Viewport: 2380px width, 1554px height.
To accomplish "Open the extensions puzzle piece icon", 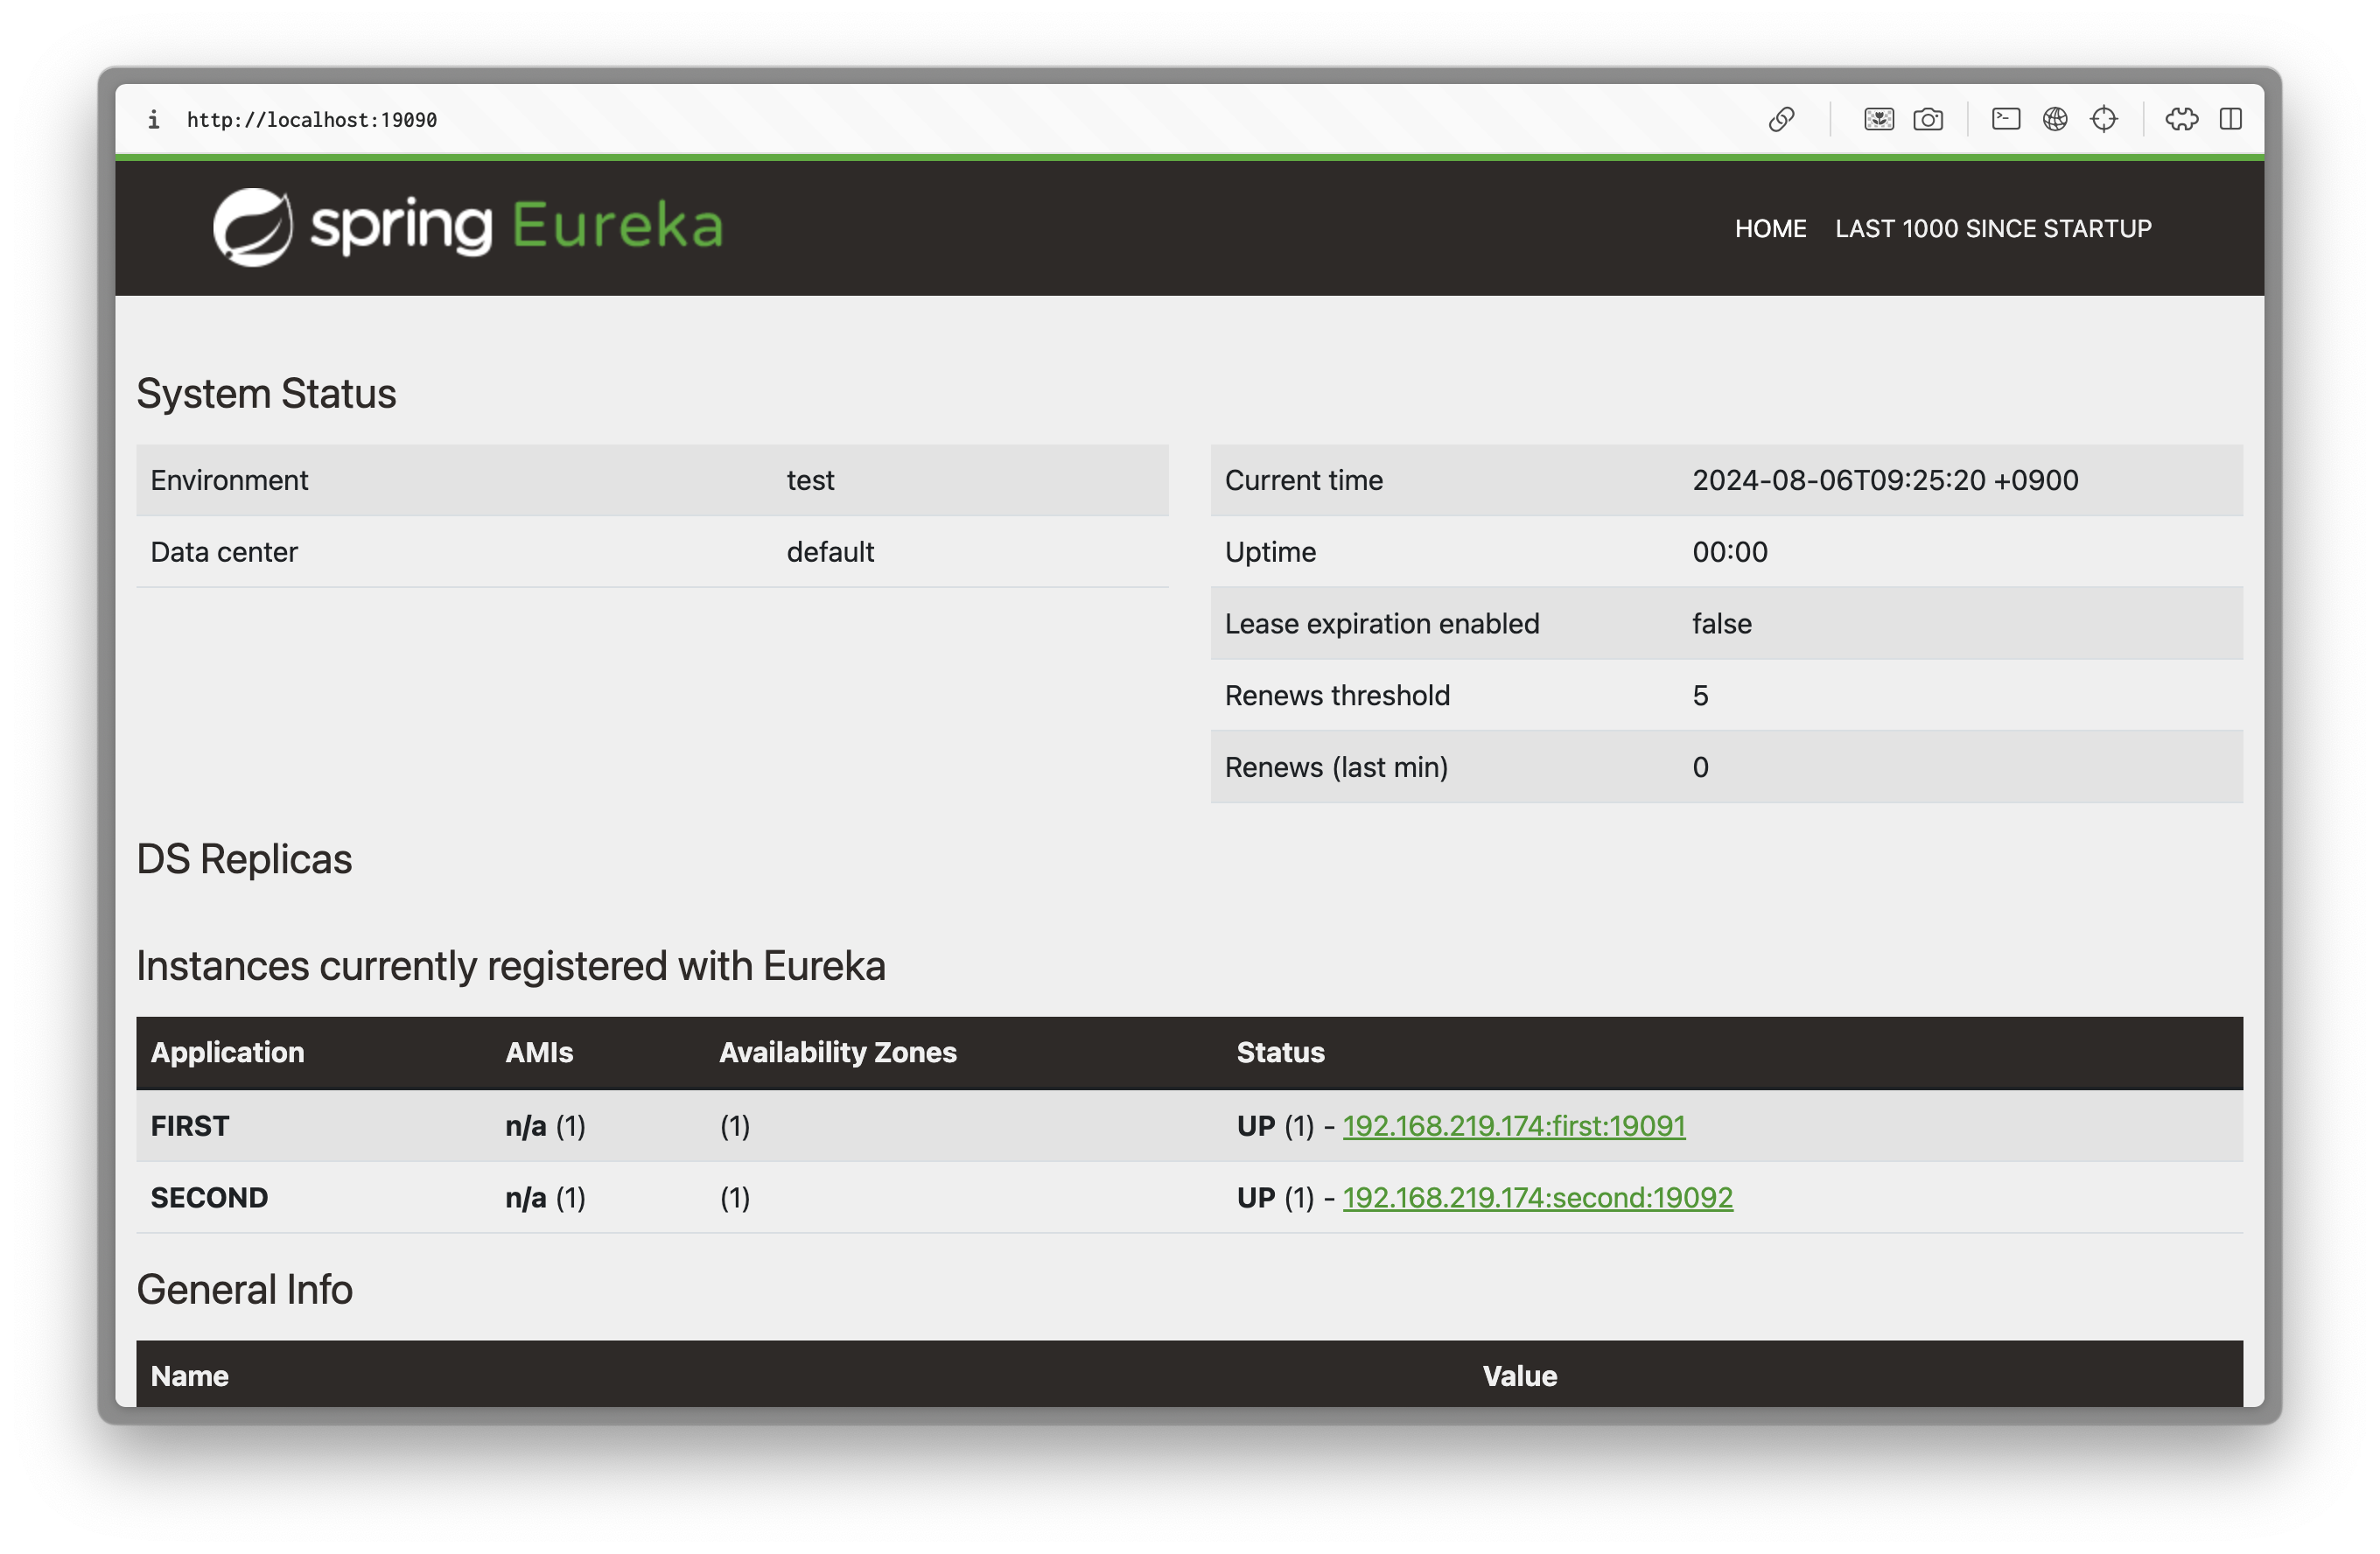I will (2181, 120).
